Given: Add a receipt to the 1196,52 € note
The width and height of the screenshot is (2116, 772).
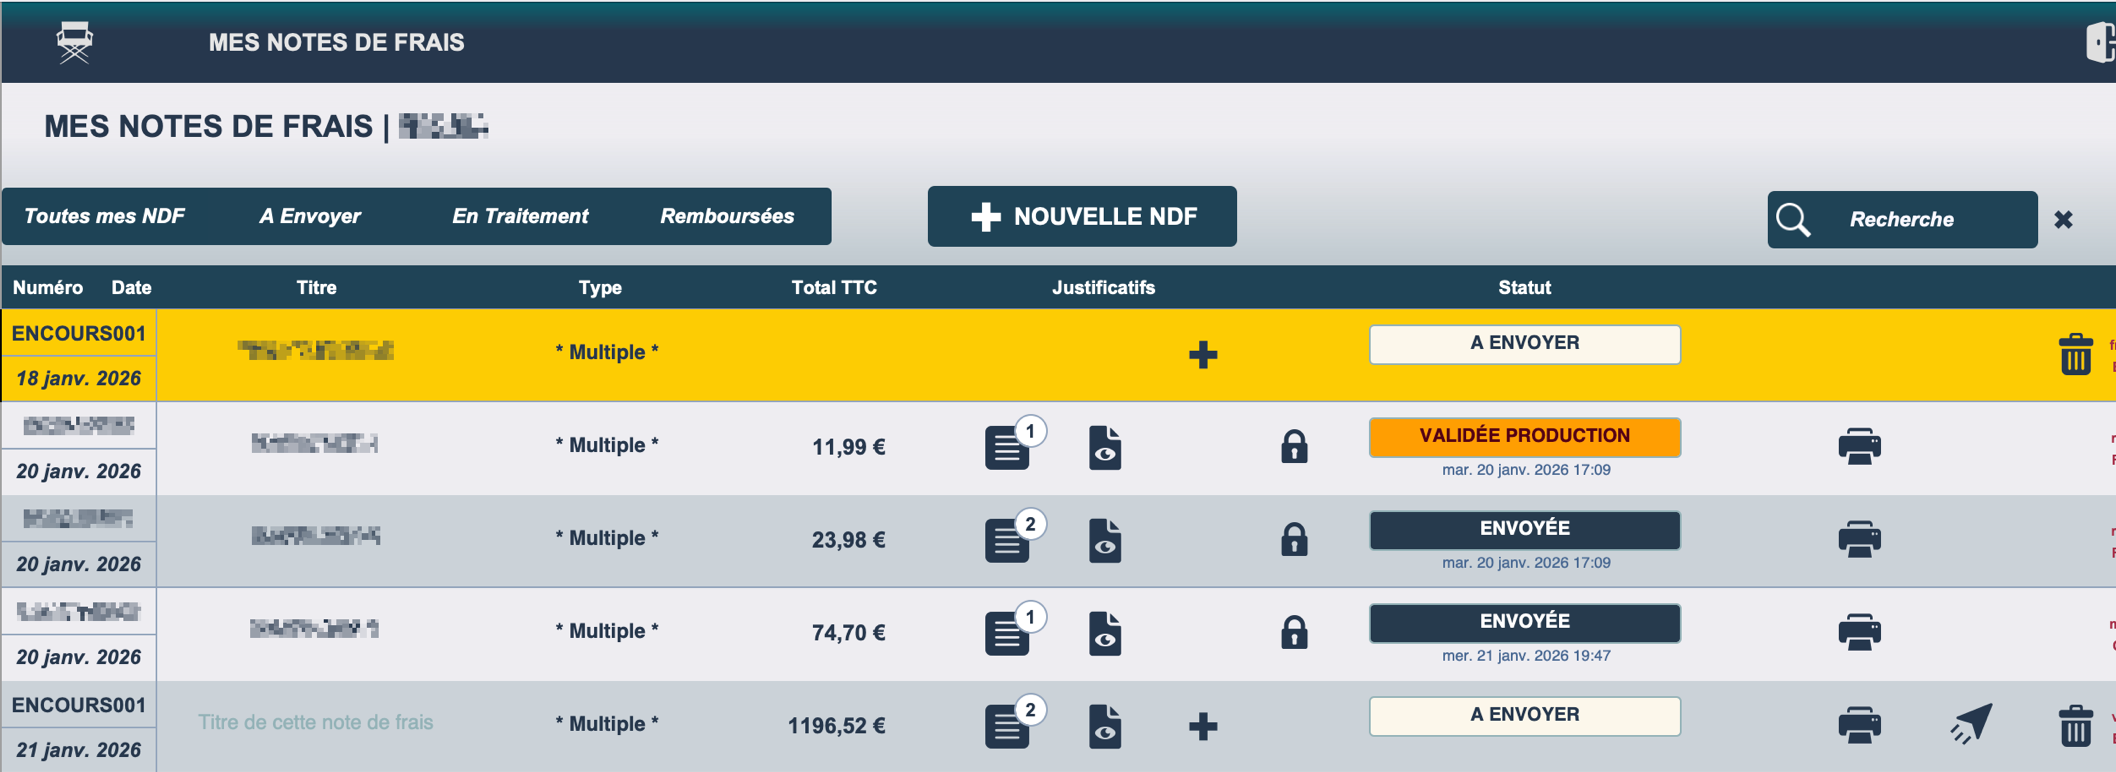Looking at the screenshot, I should point(1203,726).
